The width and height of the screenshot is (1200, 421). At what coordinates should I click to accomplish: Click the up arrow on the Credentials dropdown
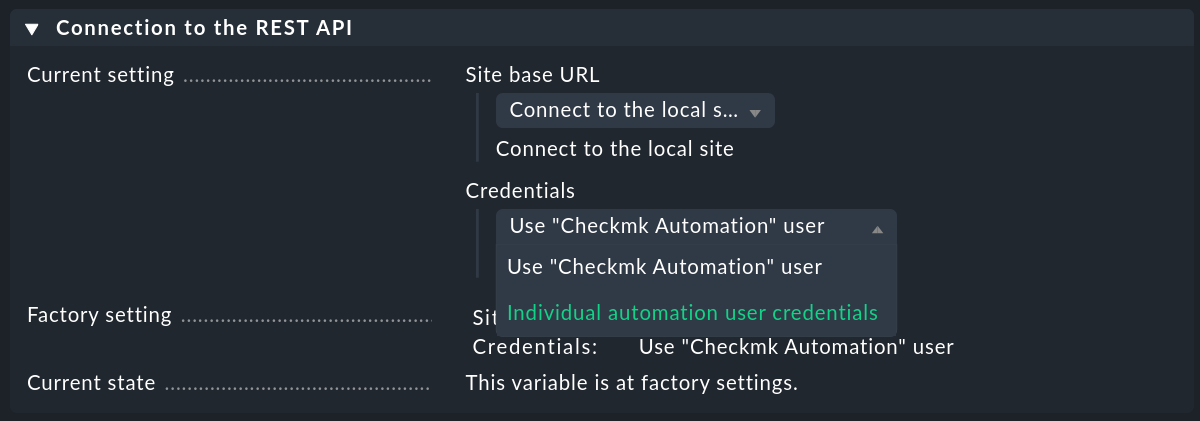877,229
